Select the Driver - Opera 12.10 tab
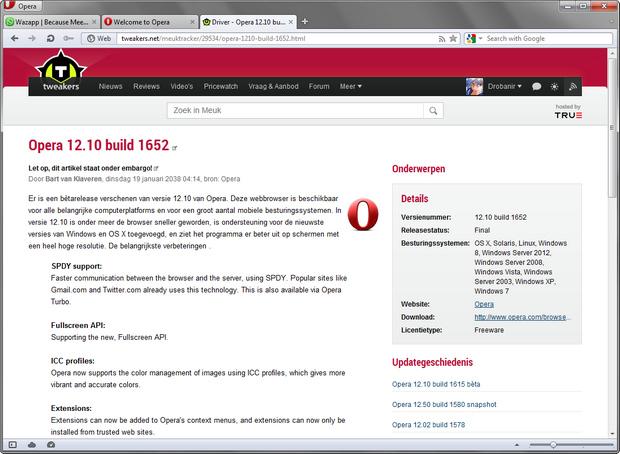620x454 pixels. [x=248, y=22]
